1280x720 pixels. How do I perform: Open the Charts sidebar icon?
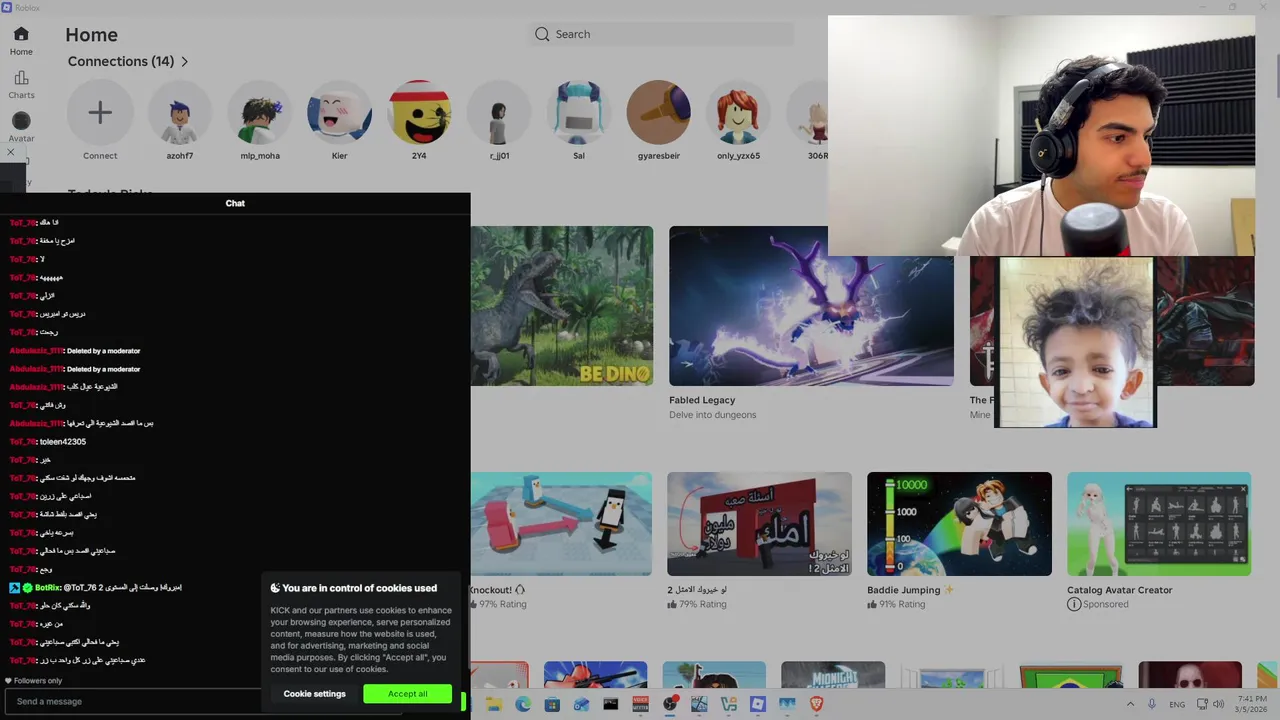(21, 78)
